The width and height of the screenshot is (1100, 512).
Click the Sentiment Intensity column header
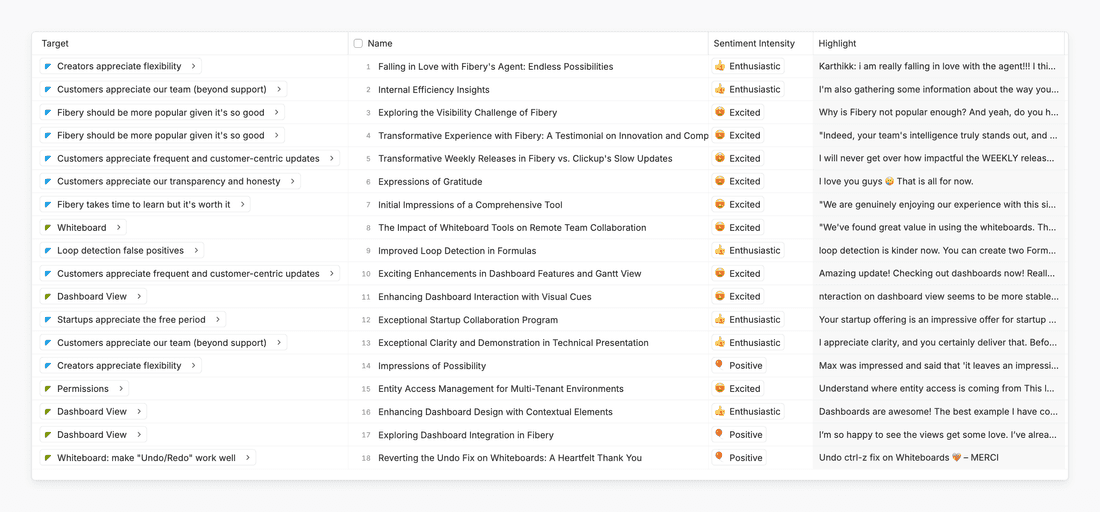tap(754, 44)
